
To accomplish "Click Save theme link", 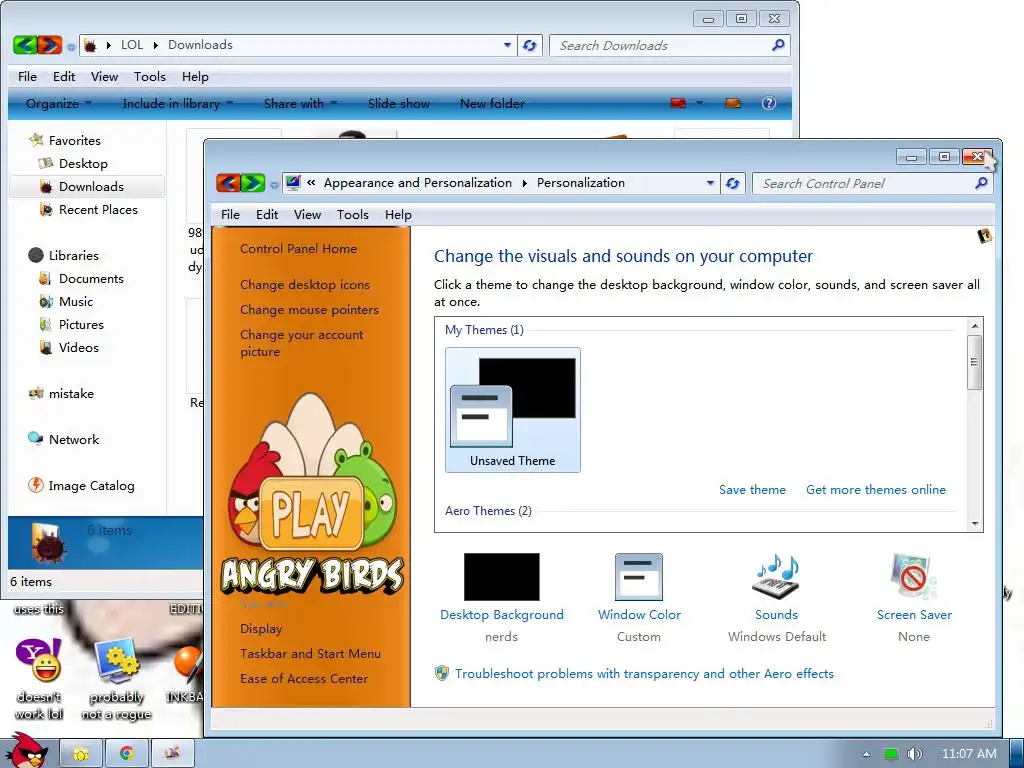I will coord(752,489).
